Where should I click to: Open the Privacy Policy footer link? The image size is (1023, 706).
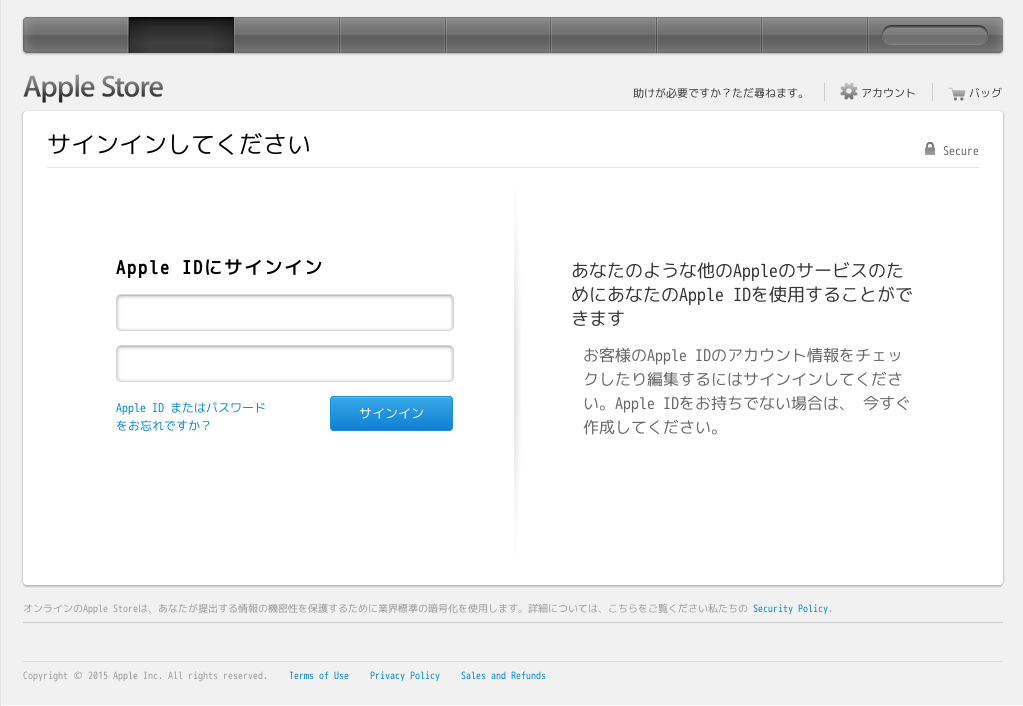(x=405, y=675)
